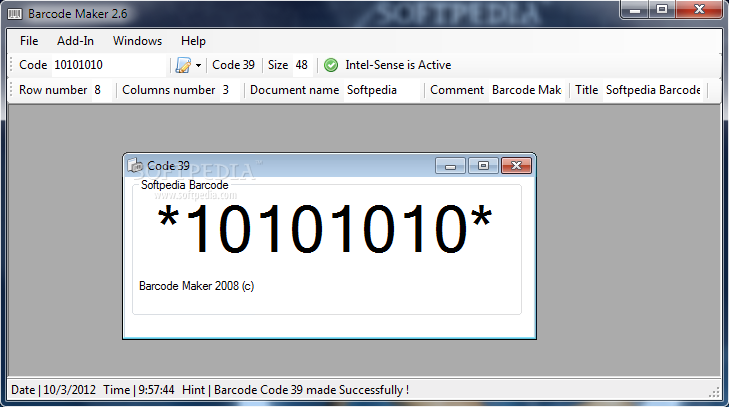Minimize the Code 39 child window
This screenshot has width=729, height=407.
click(x=450, y=166)
